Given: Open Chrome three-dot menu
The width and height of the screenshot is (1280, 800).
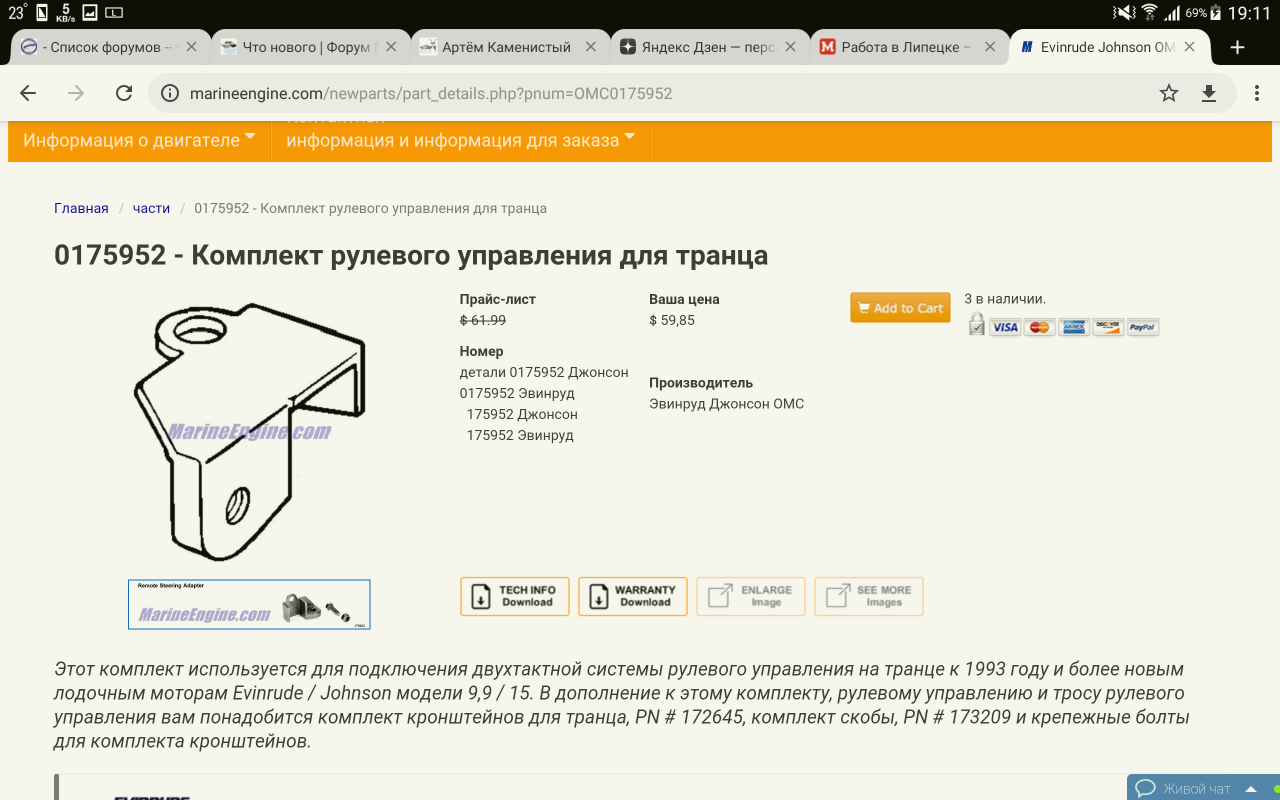Looking at the screenshot, I should [x=1256, y=93].
